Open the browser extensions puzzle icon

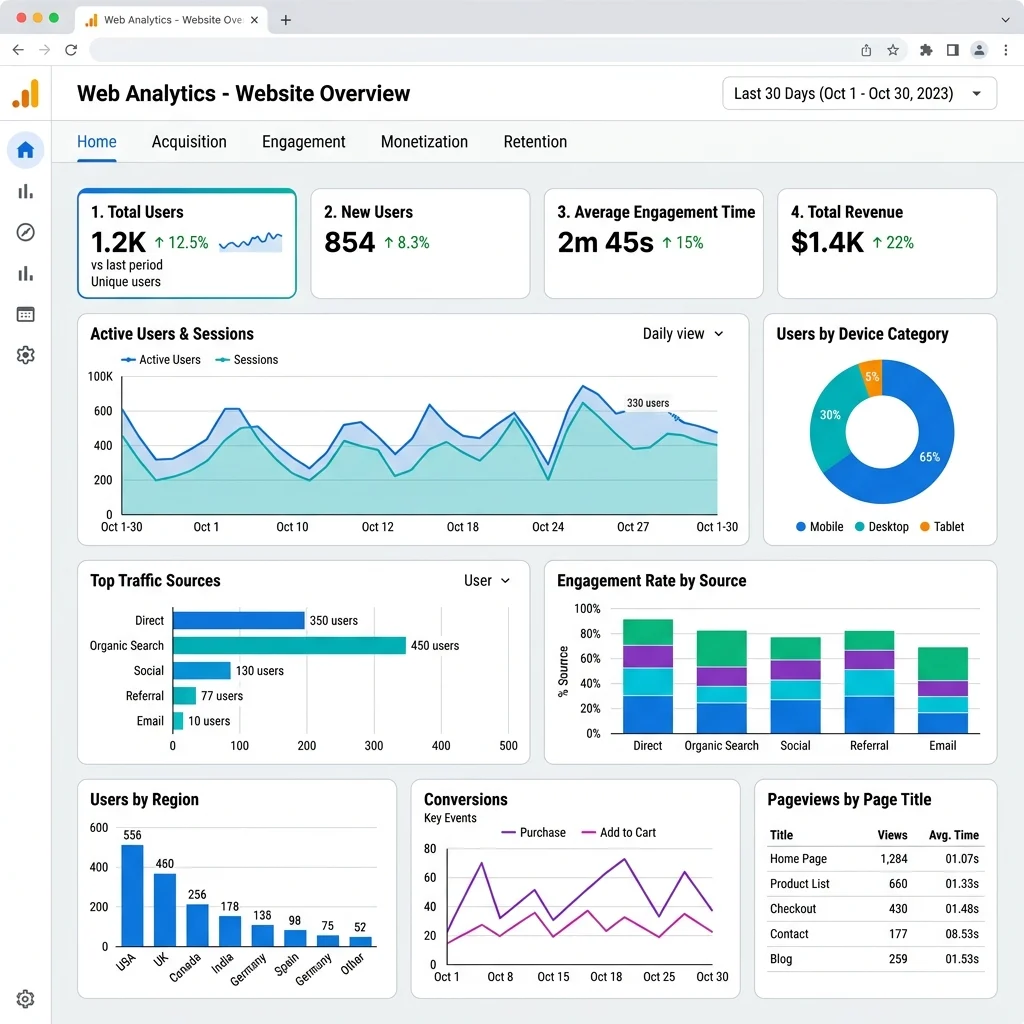(x=926, y=50)
